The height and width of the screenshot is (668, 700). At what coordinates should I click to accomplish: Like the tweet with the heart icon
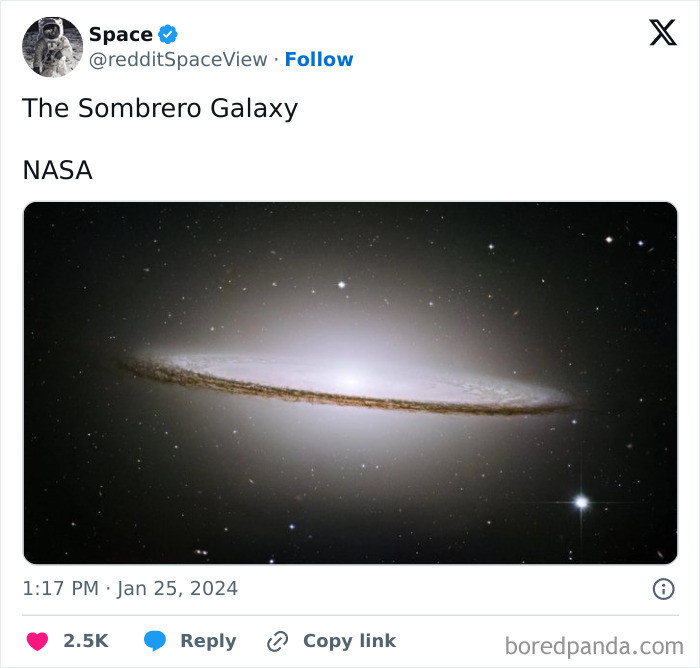click(x=38, y=641)
